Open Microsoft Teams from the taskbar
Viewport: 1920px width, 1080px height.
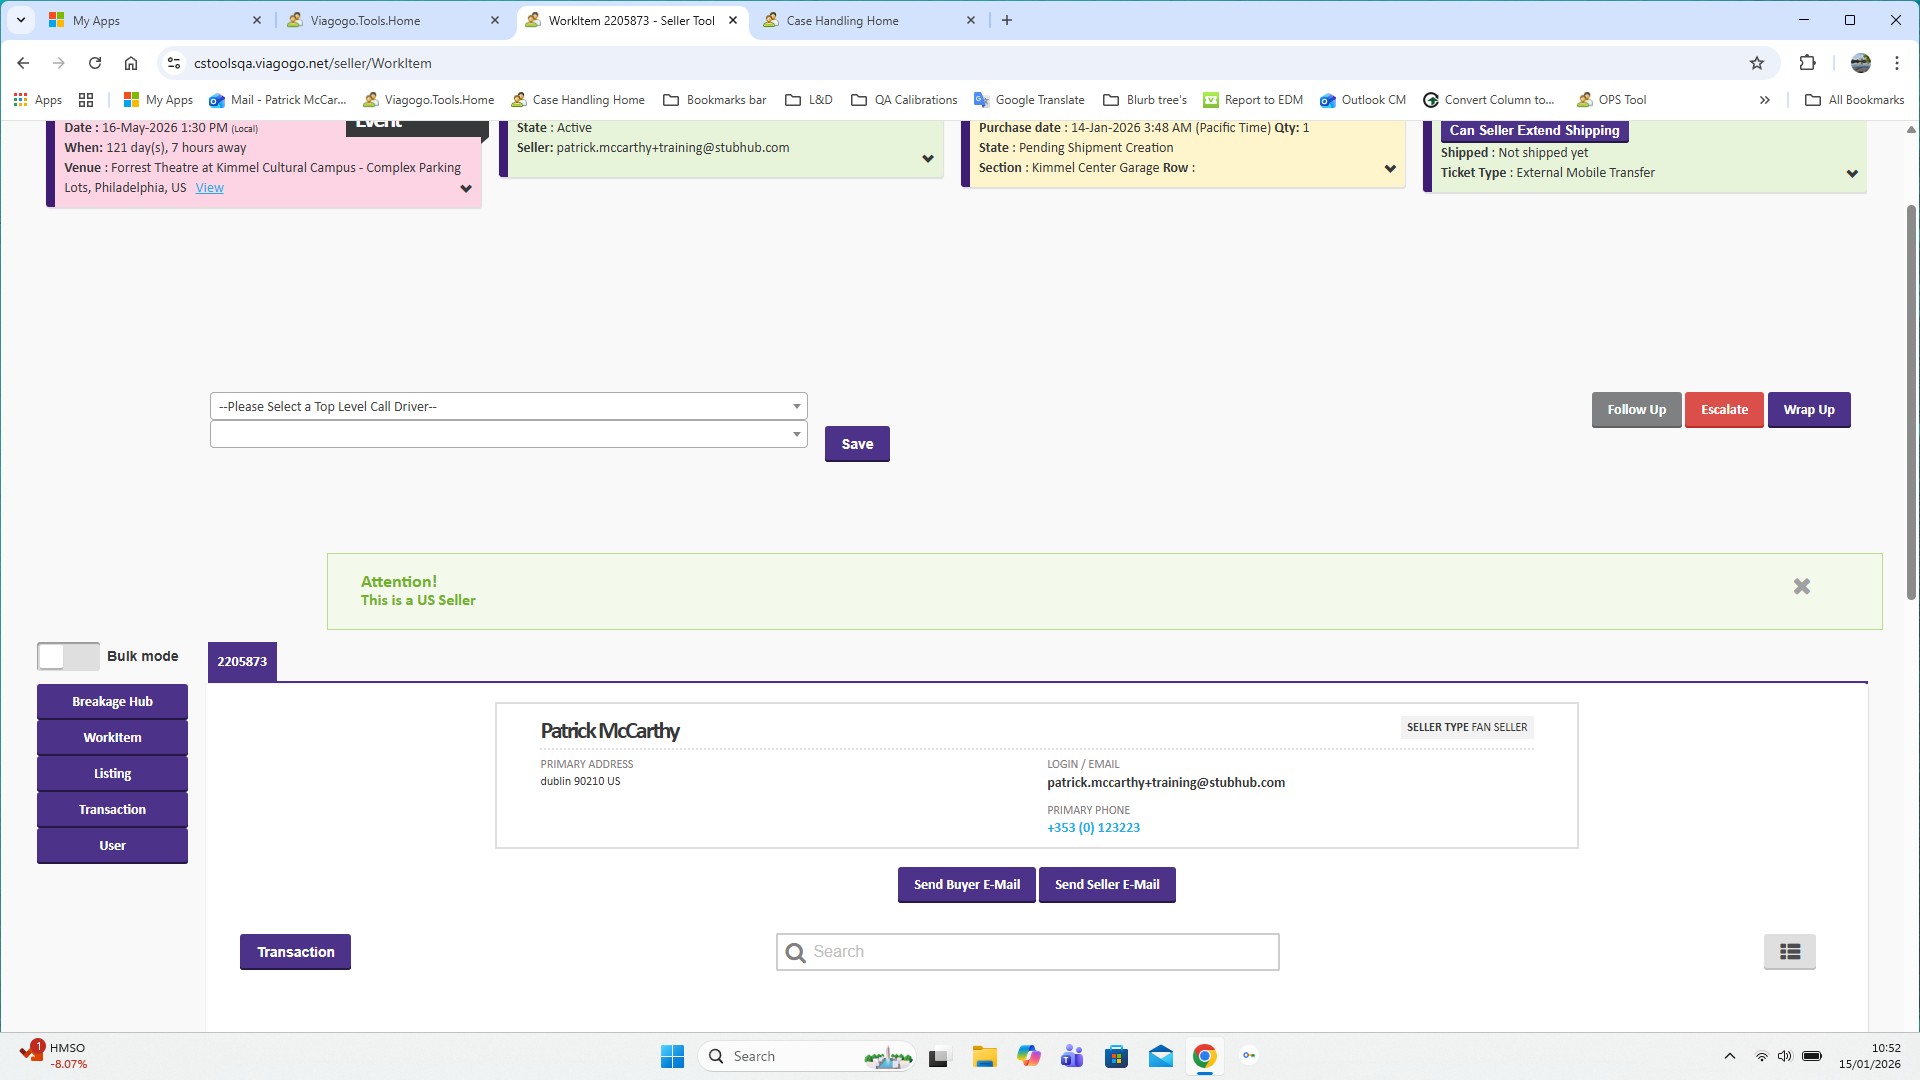point(1072,1056)
